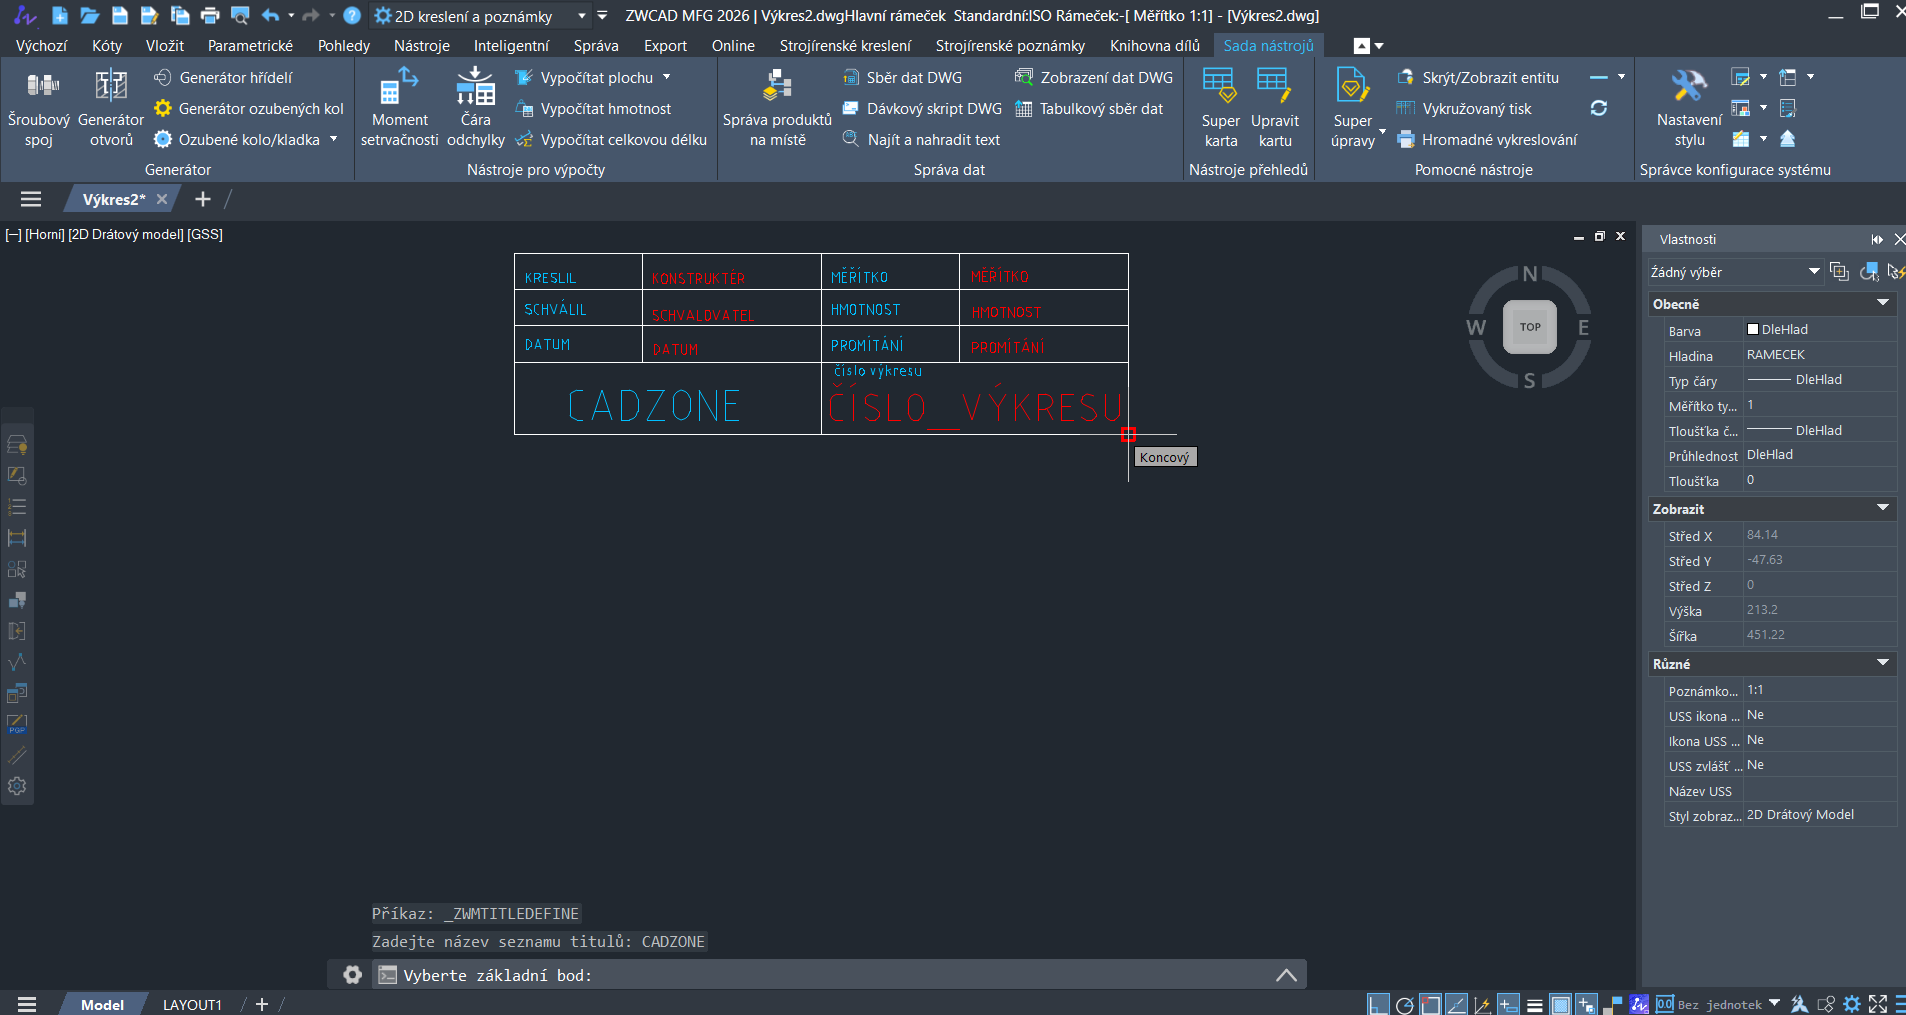Click Čára odchylky tool
Viewport: 1906px width, 1015px height.
pyautogui.click(x=475, y=108)
